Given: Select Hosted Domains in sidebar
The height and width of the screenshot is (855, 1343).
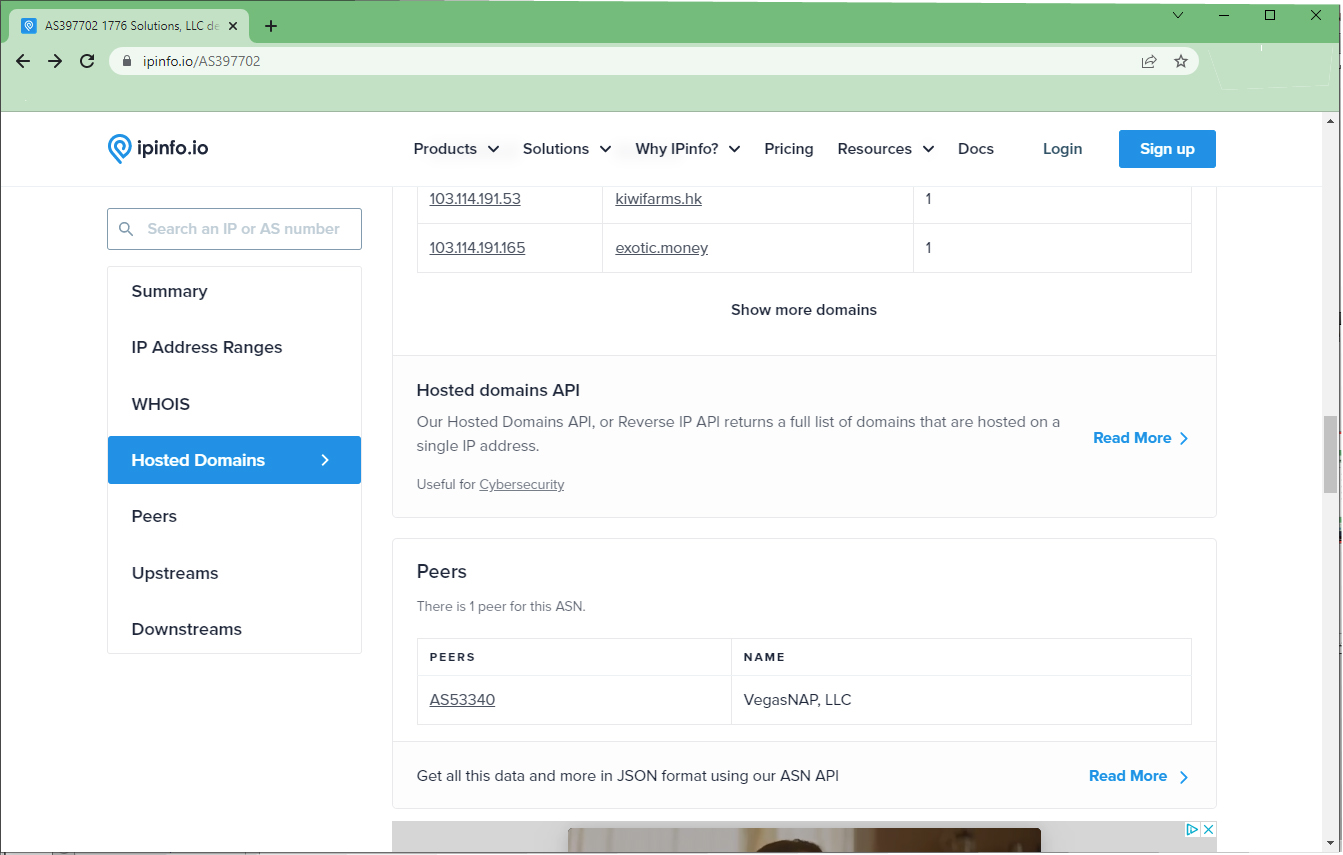Looking at the screenshot, I should [234, 460].
